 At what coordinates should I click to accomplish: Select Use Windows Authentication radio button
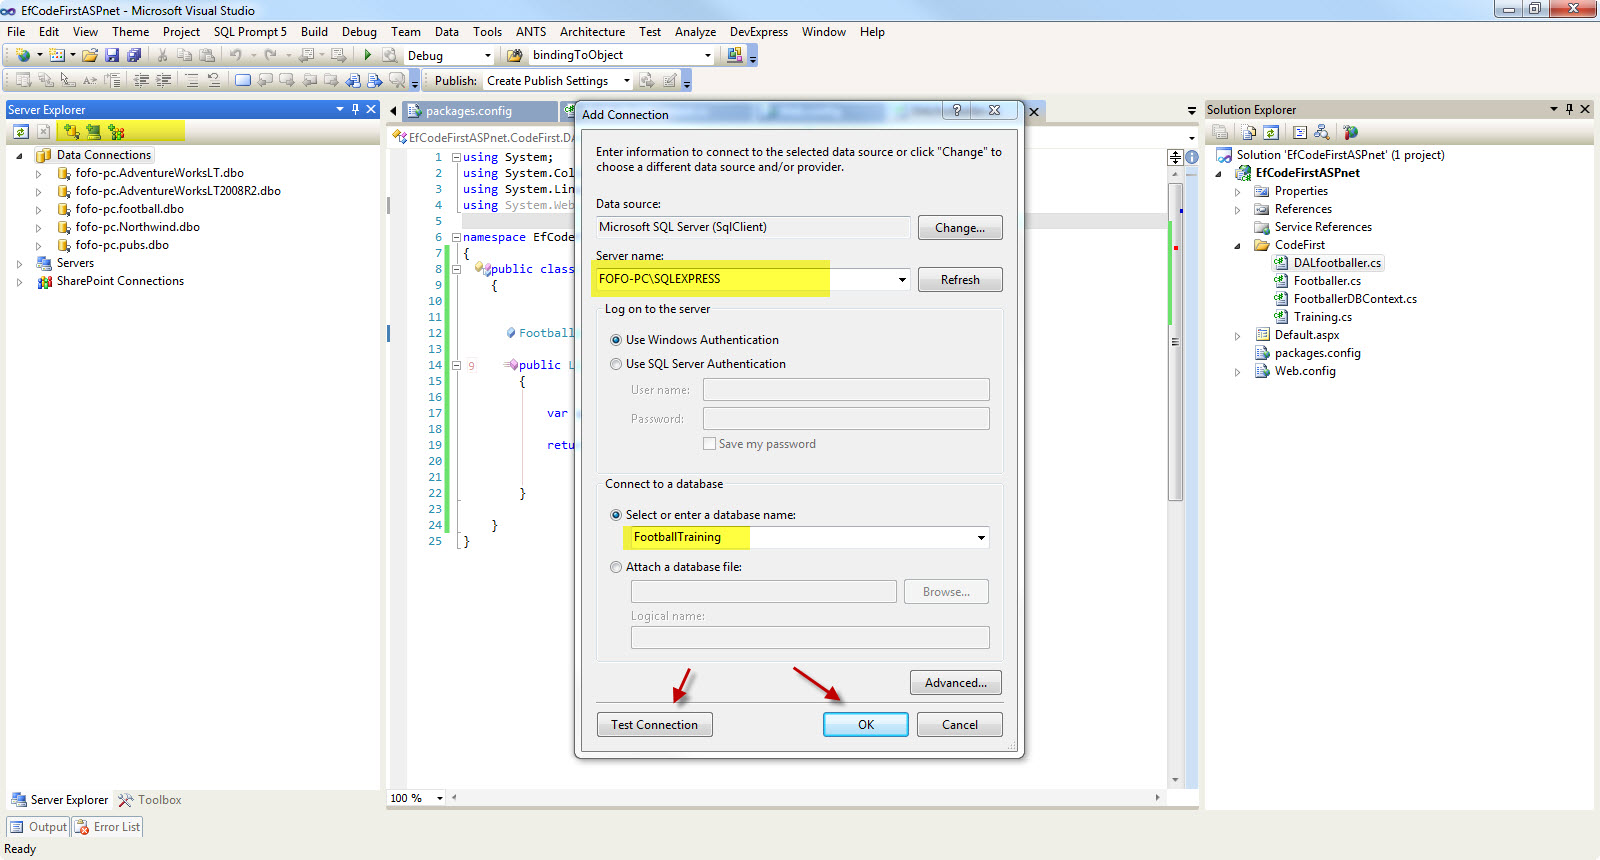pos(616,340)
